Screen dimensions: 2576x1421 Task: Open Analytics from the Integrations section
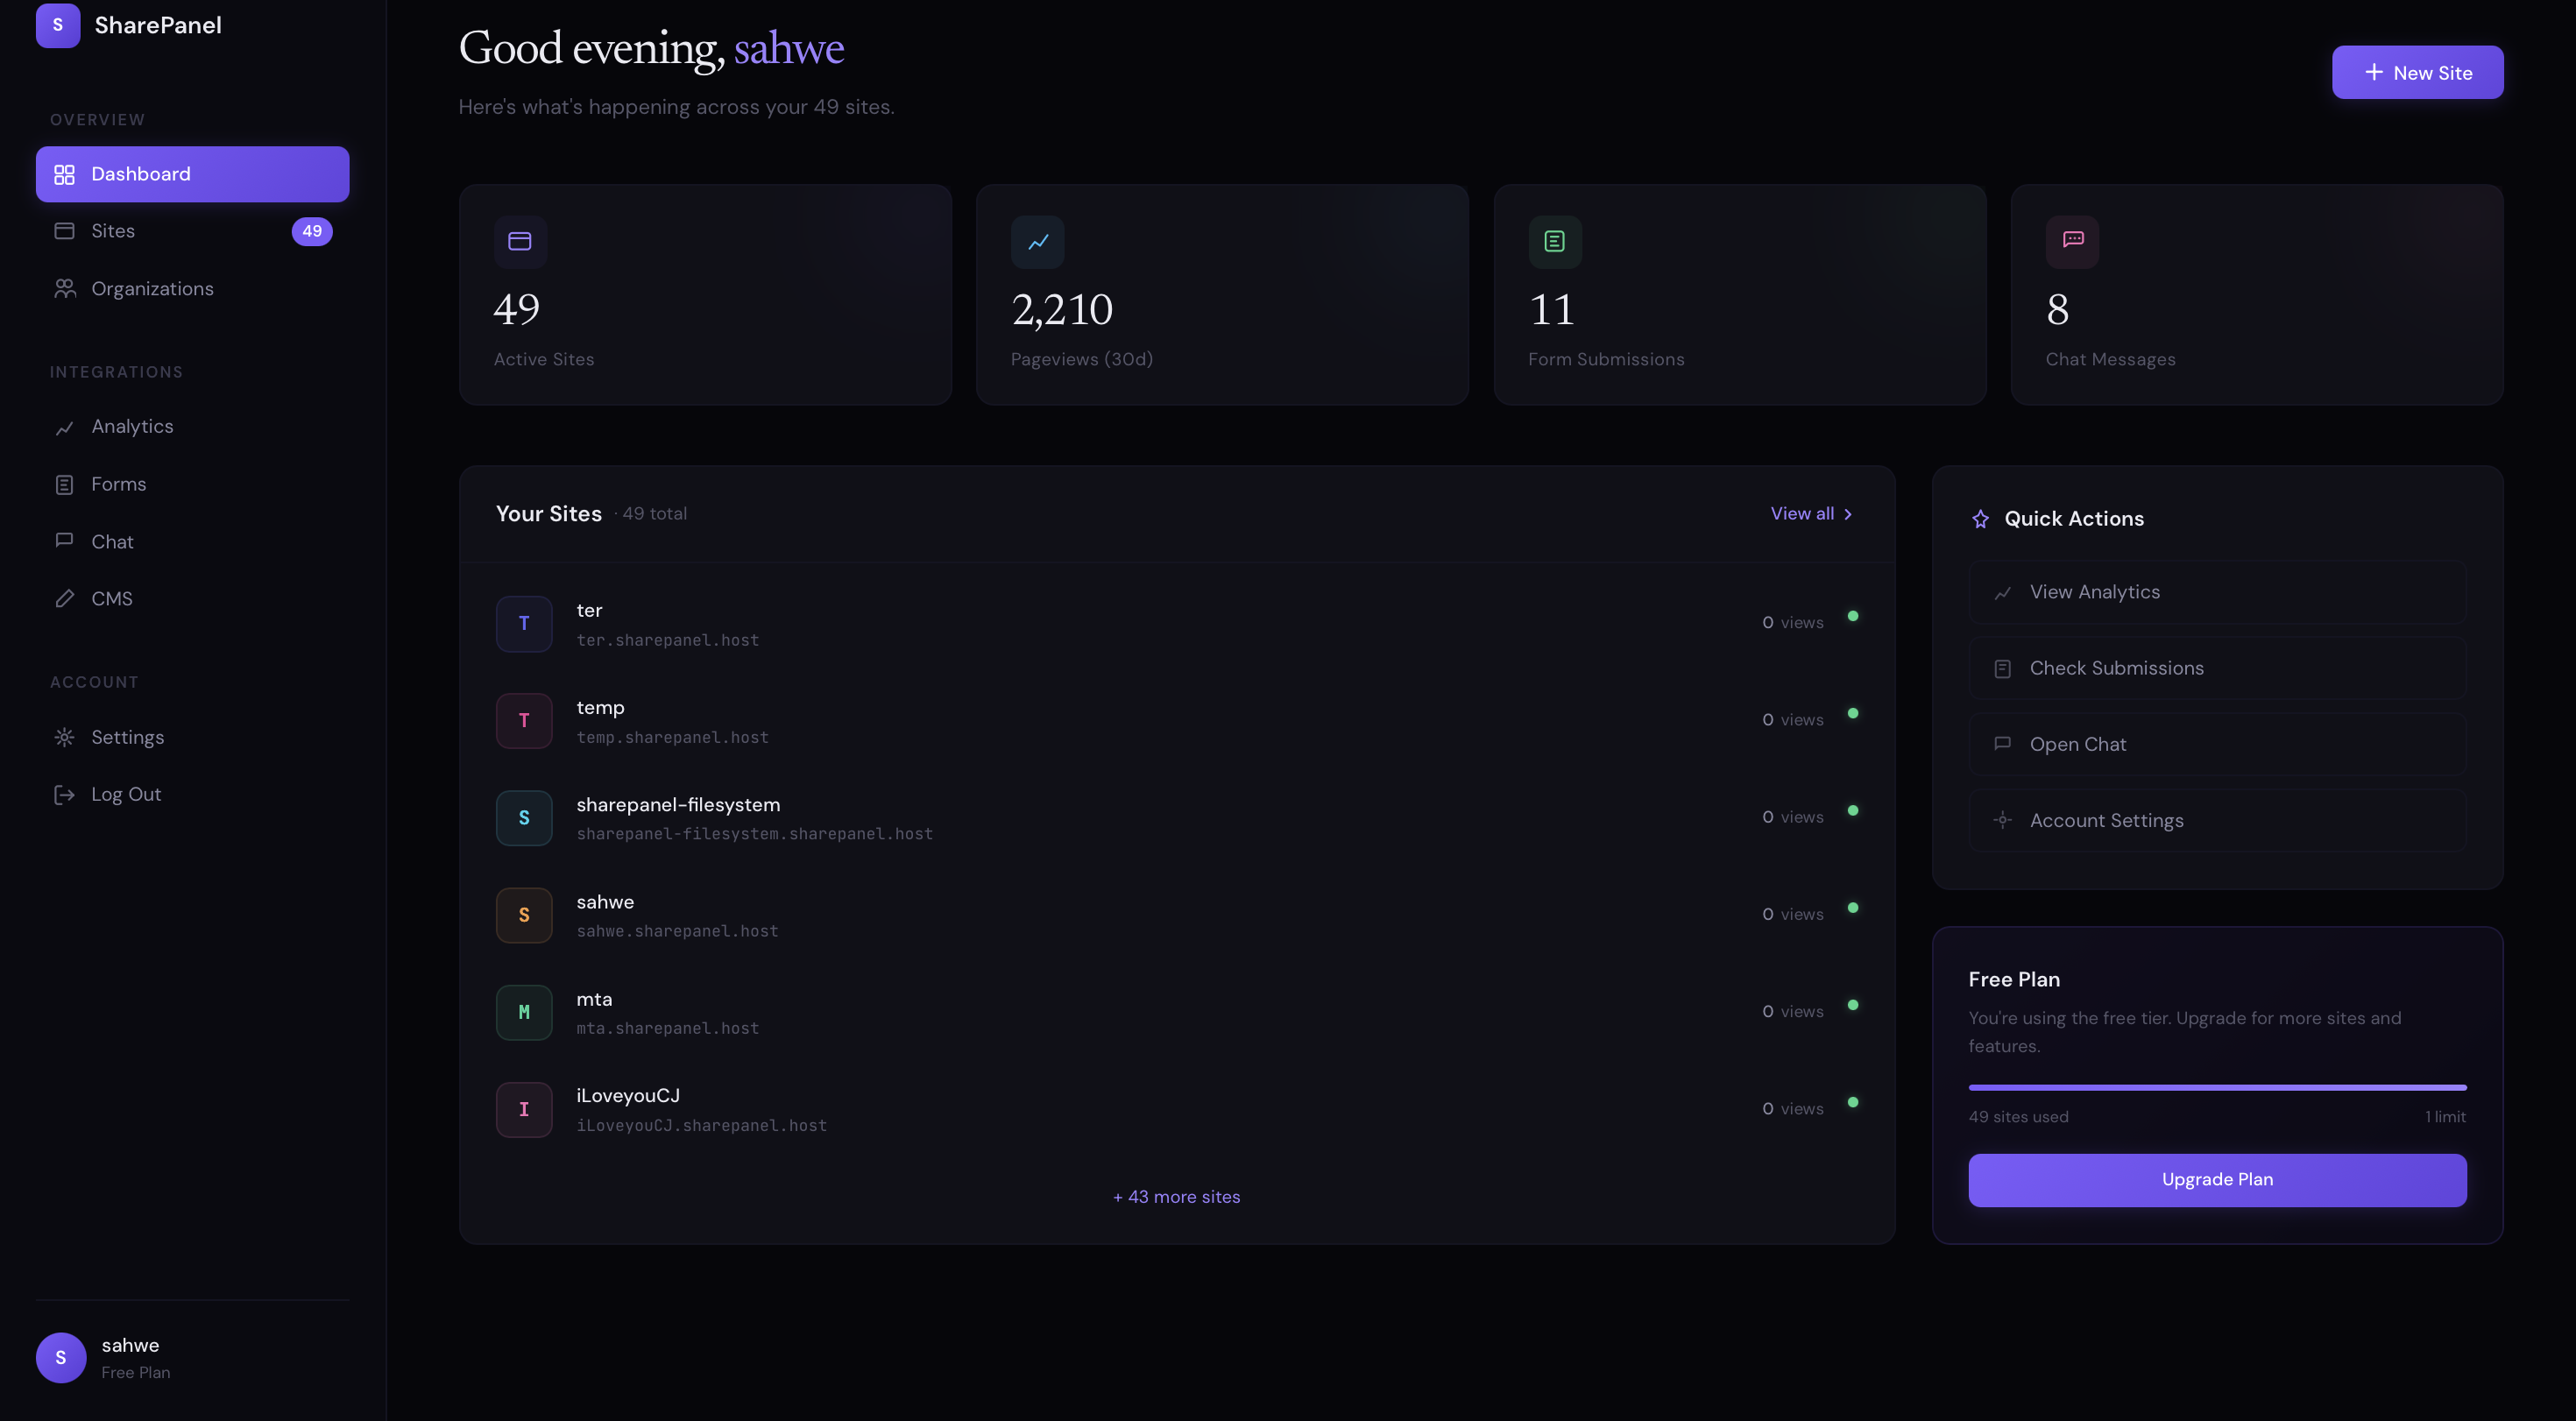[64, 427]
